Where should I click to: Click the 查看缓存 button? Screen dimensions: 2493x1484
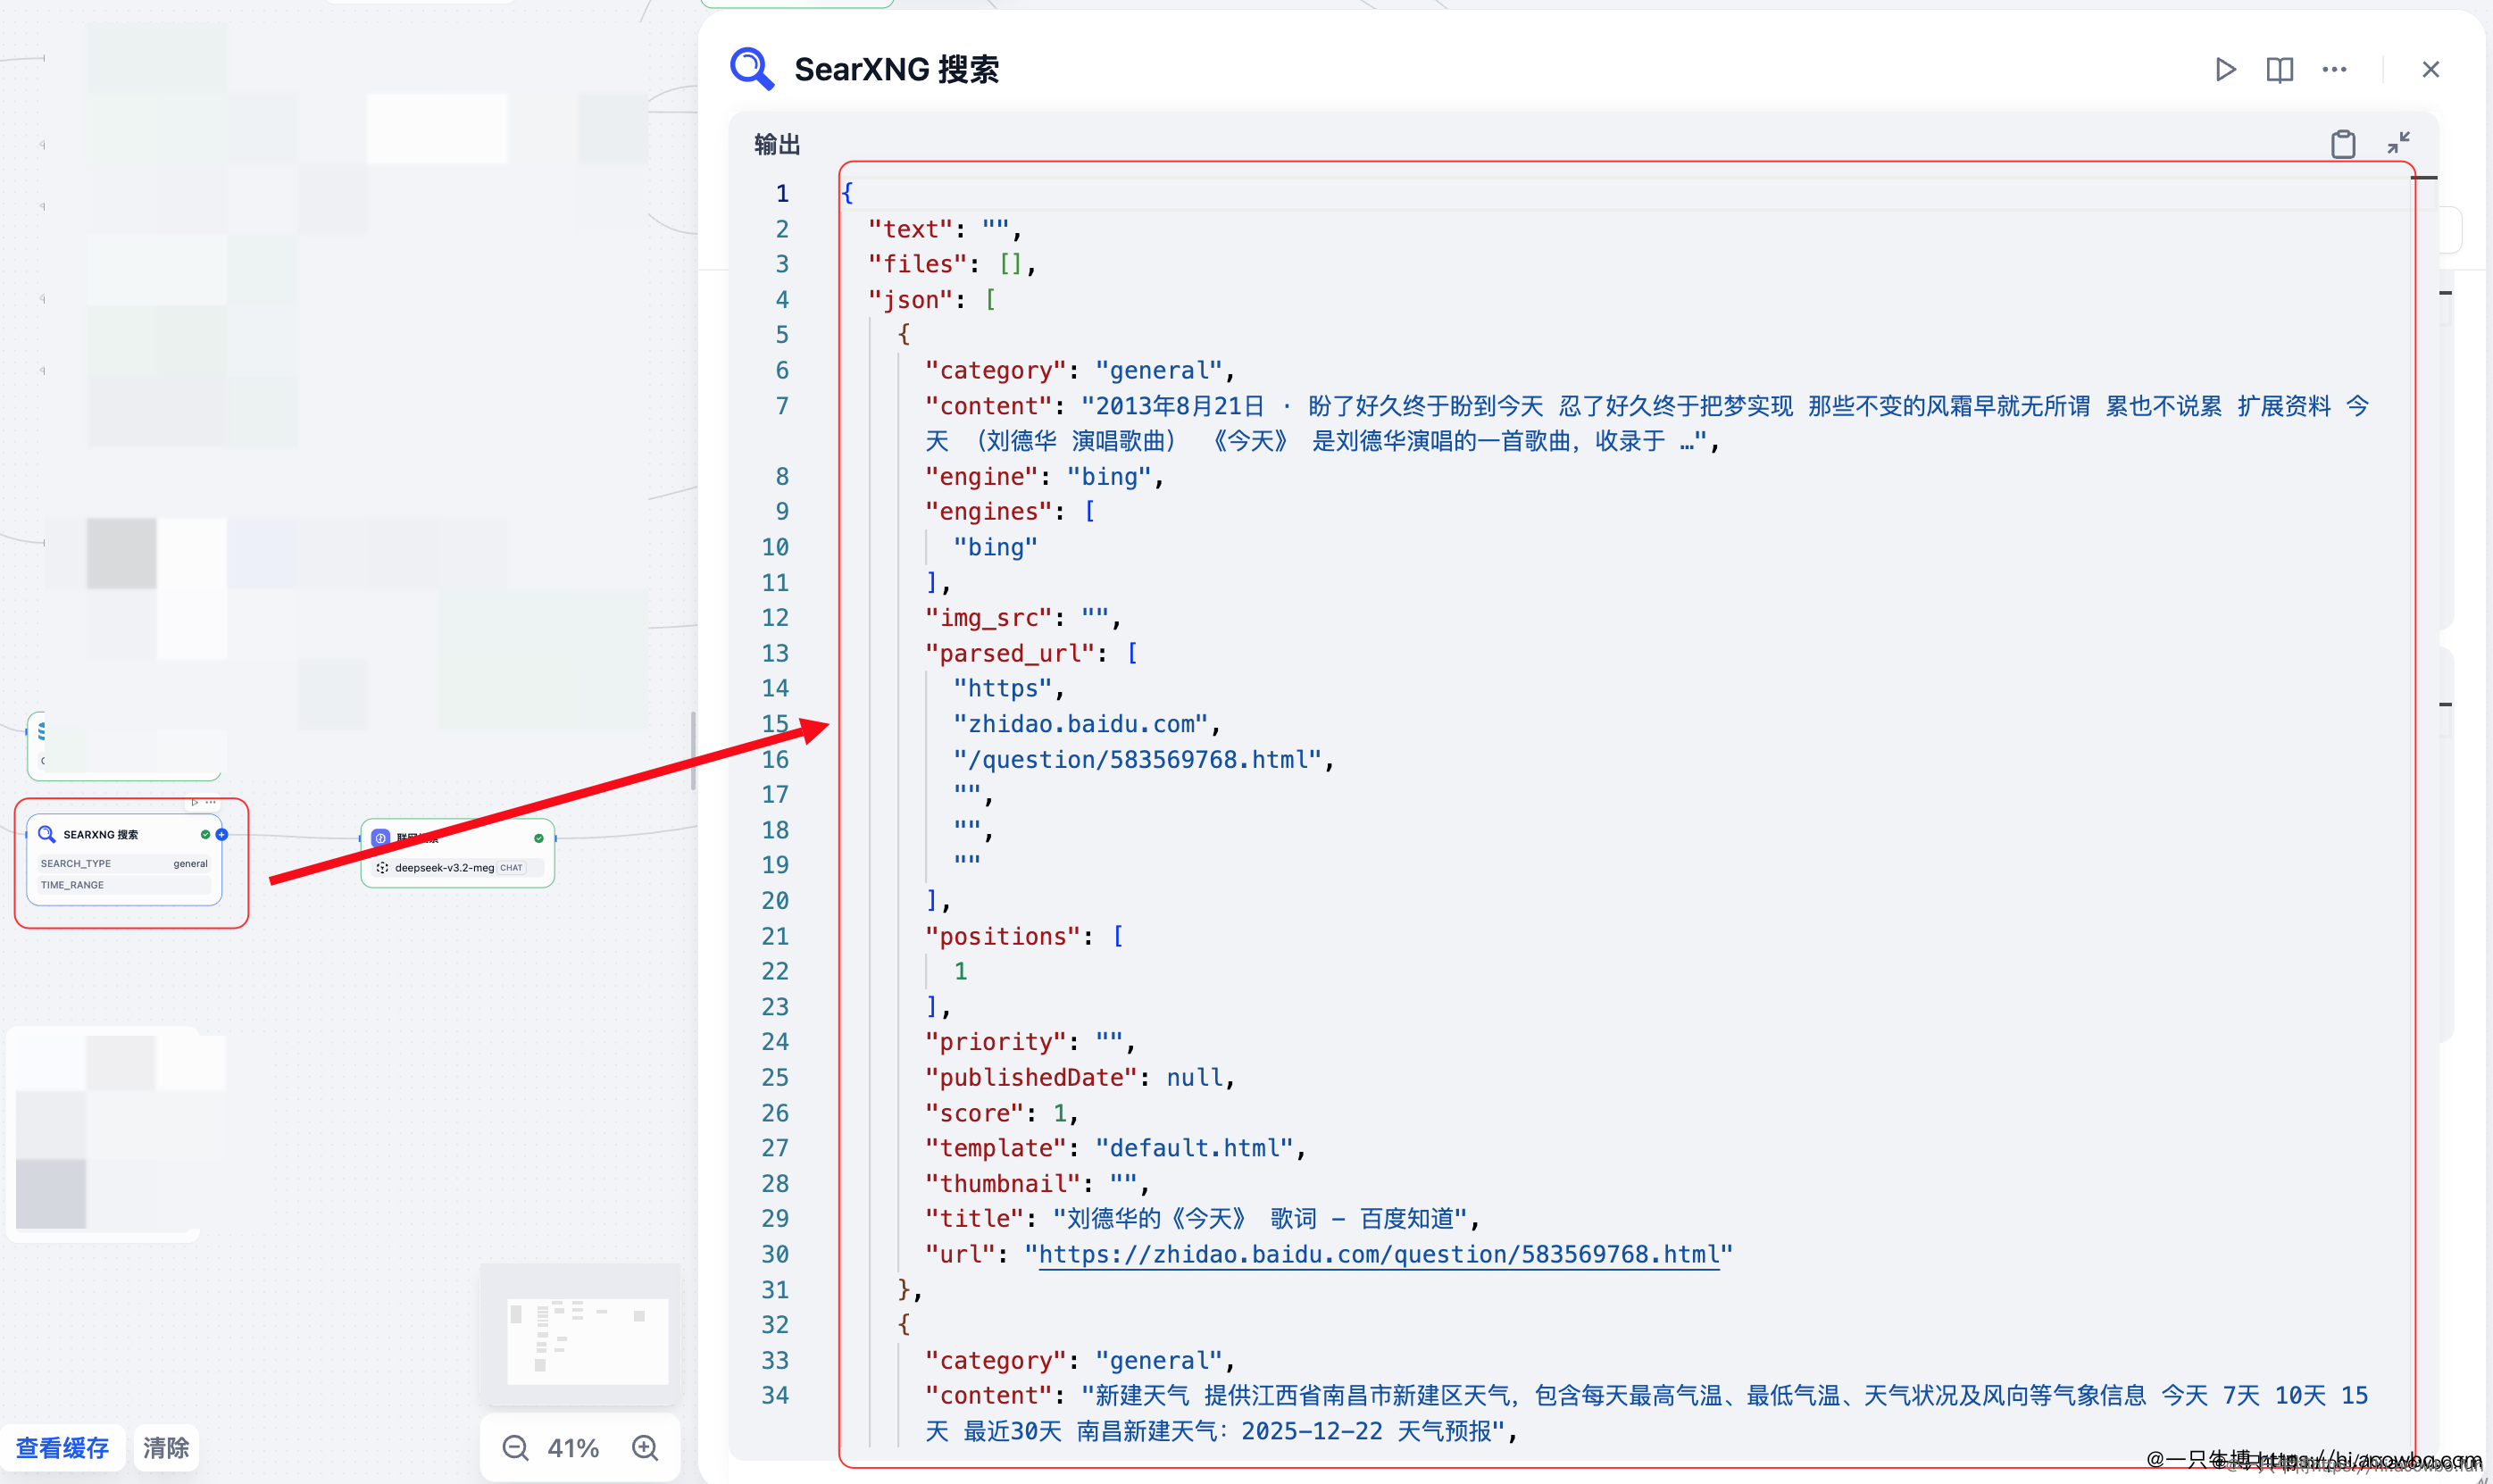point(62,1448)
